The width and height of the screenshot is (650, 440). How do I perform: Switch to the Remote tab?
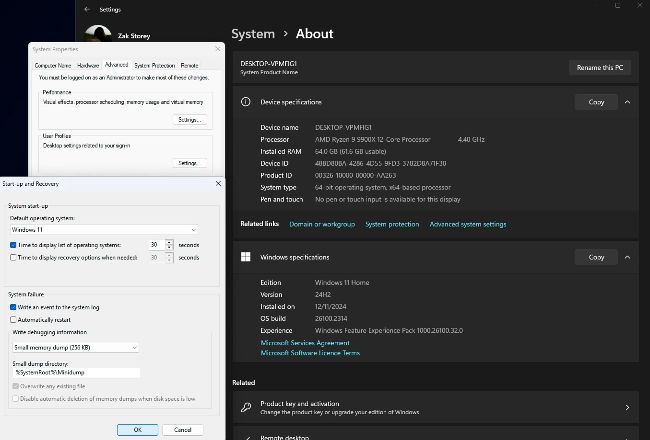pos(189,66)
